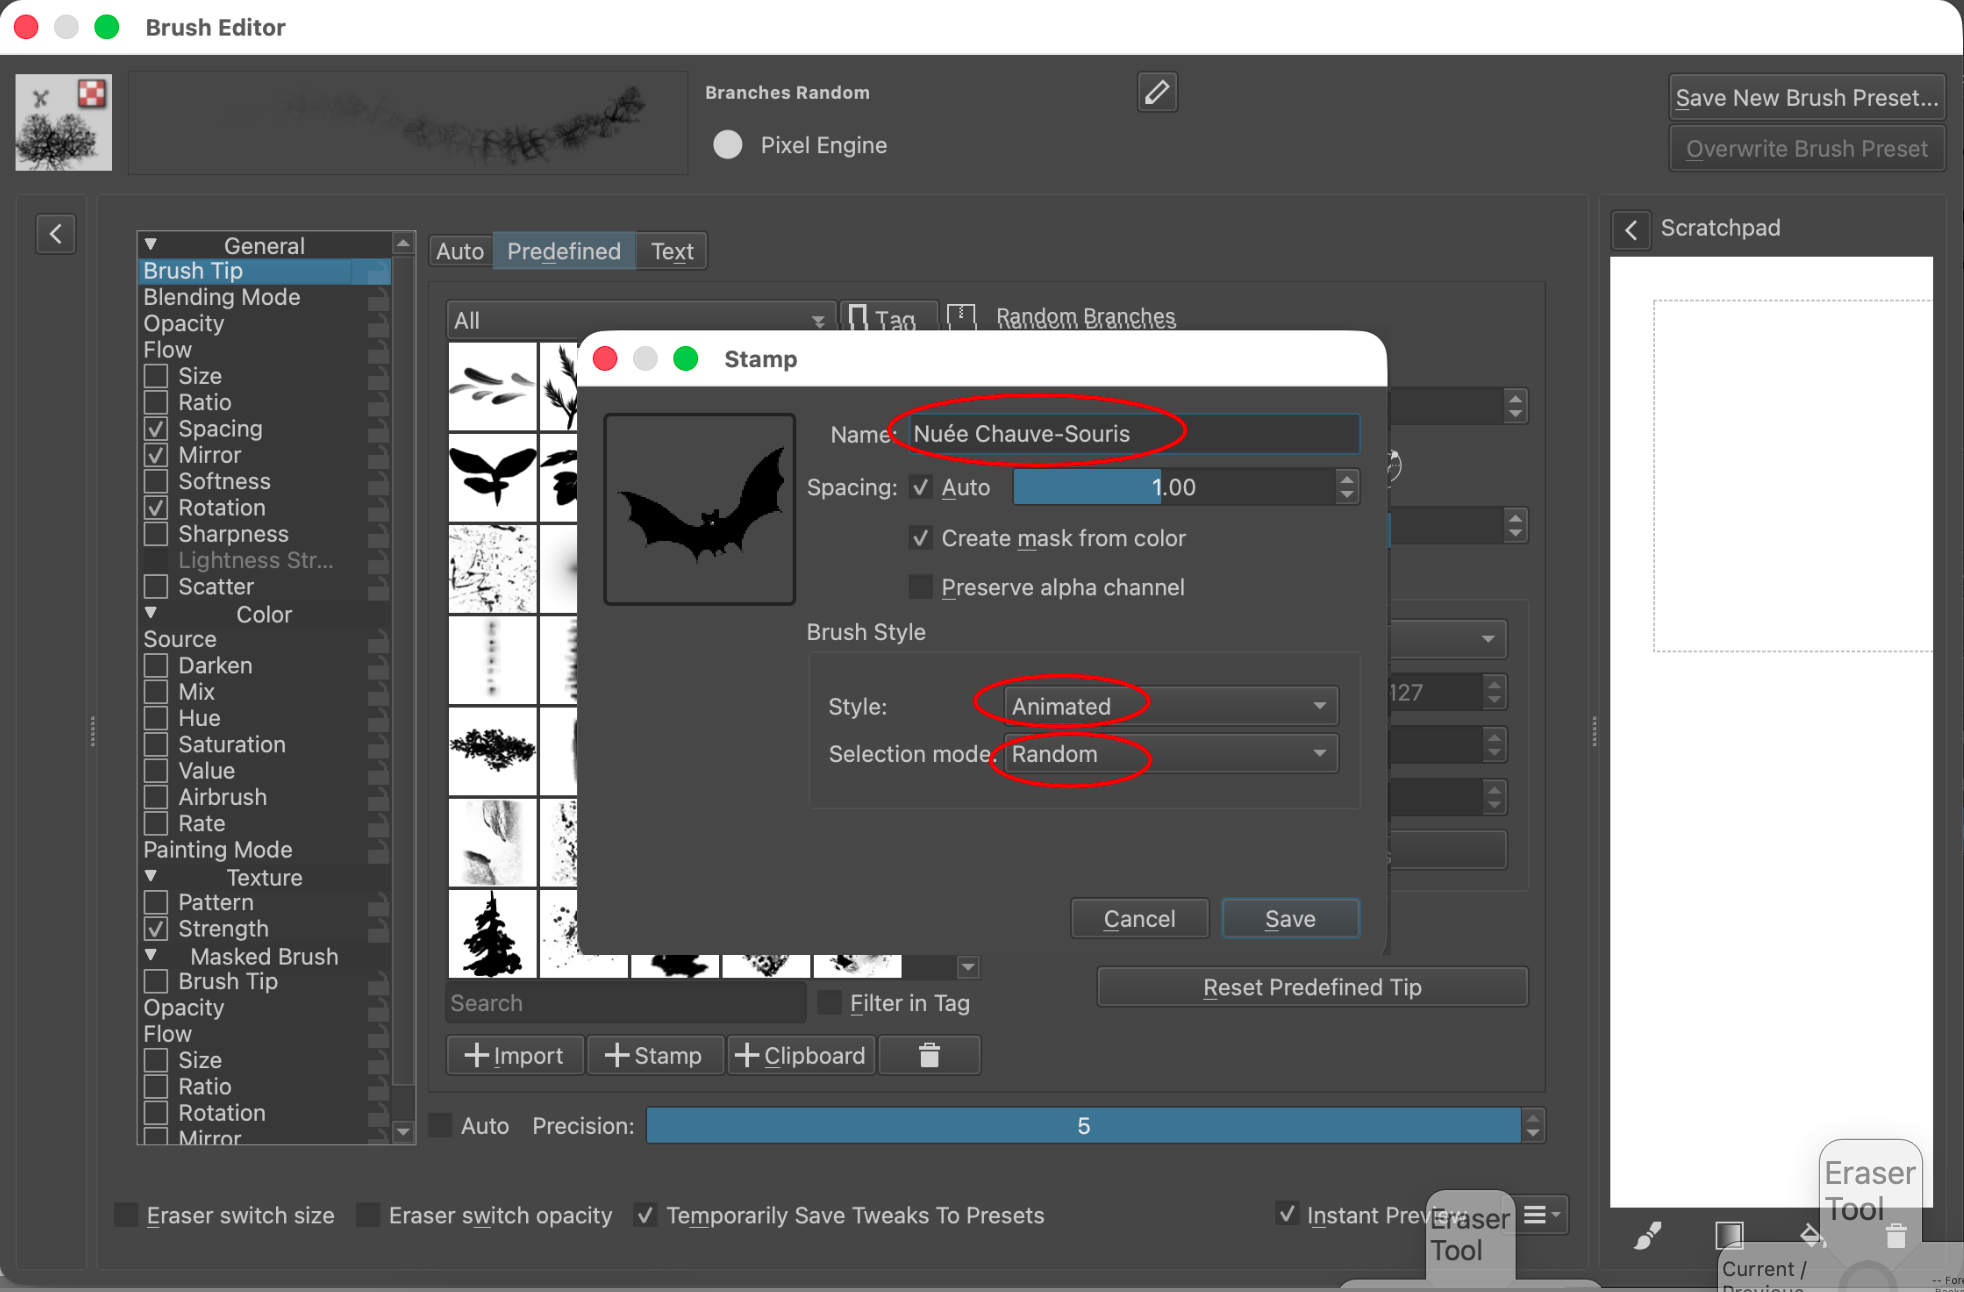Click Save in the Stamp dialog

[x=1290, y=918]
